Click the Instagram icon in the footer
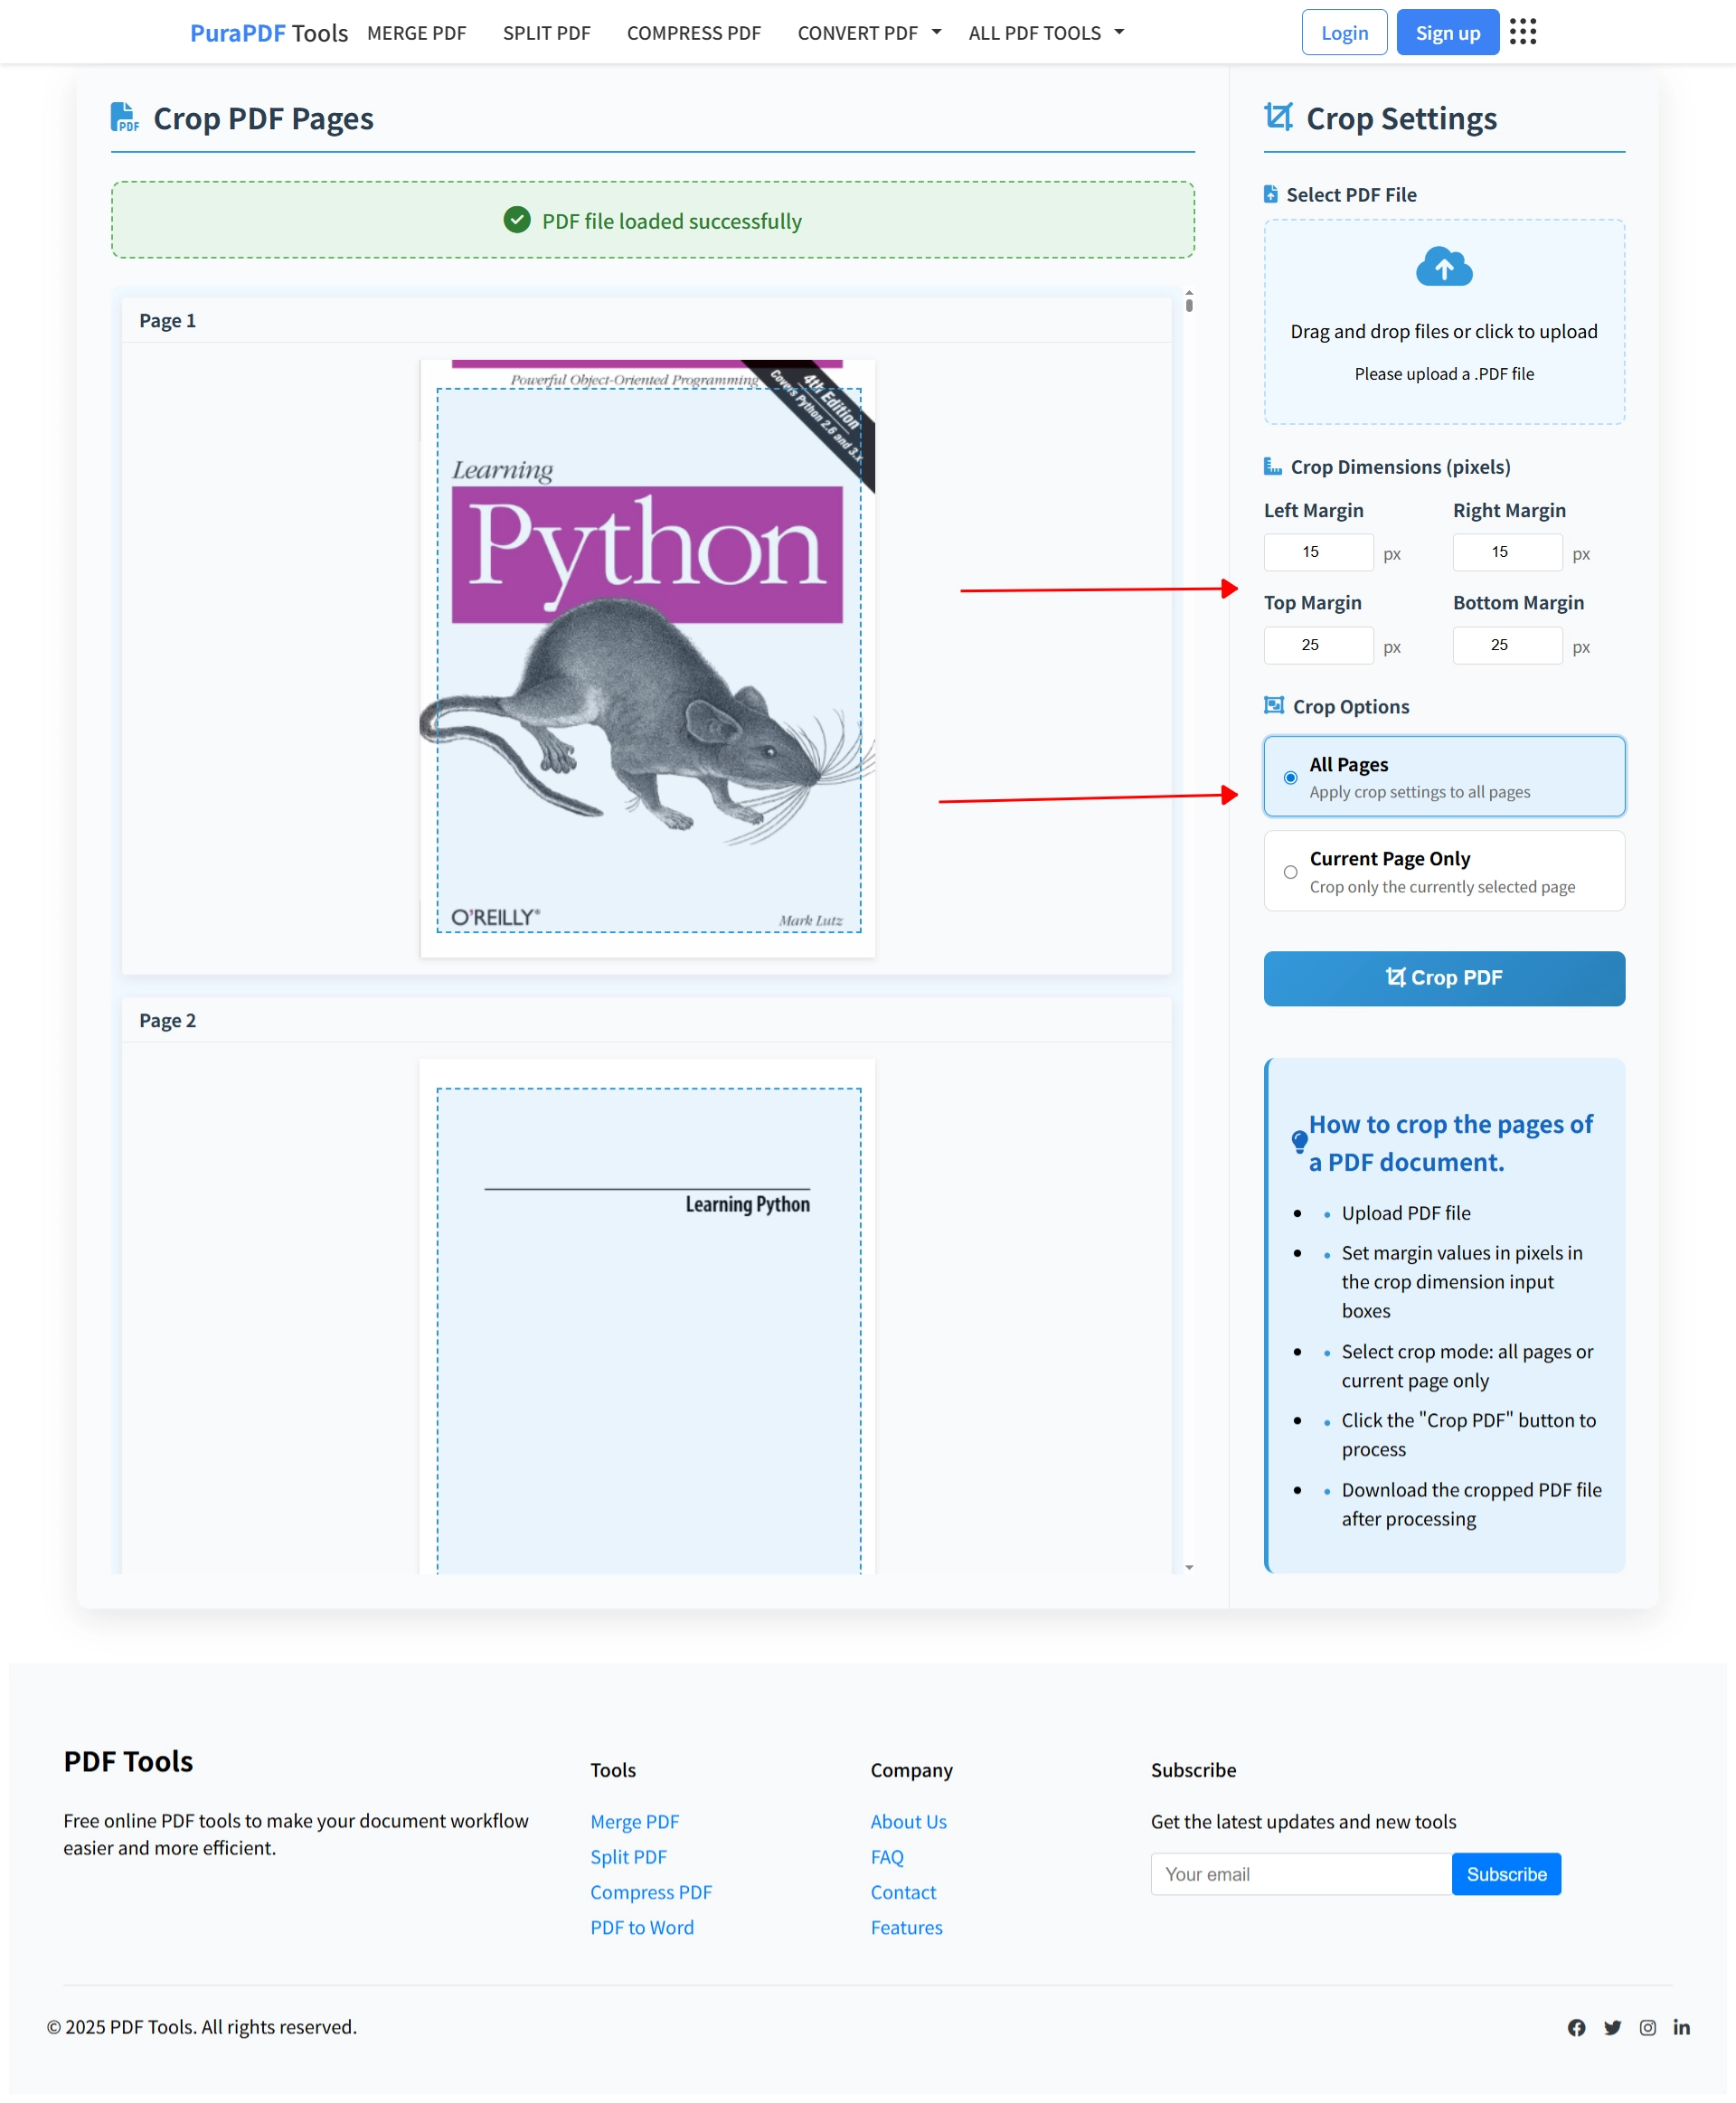The width and height of the screenshot is (1736, 2103). 1648,2027
